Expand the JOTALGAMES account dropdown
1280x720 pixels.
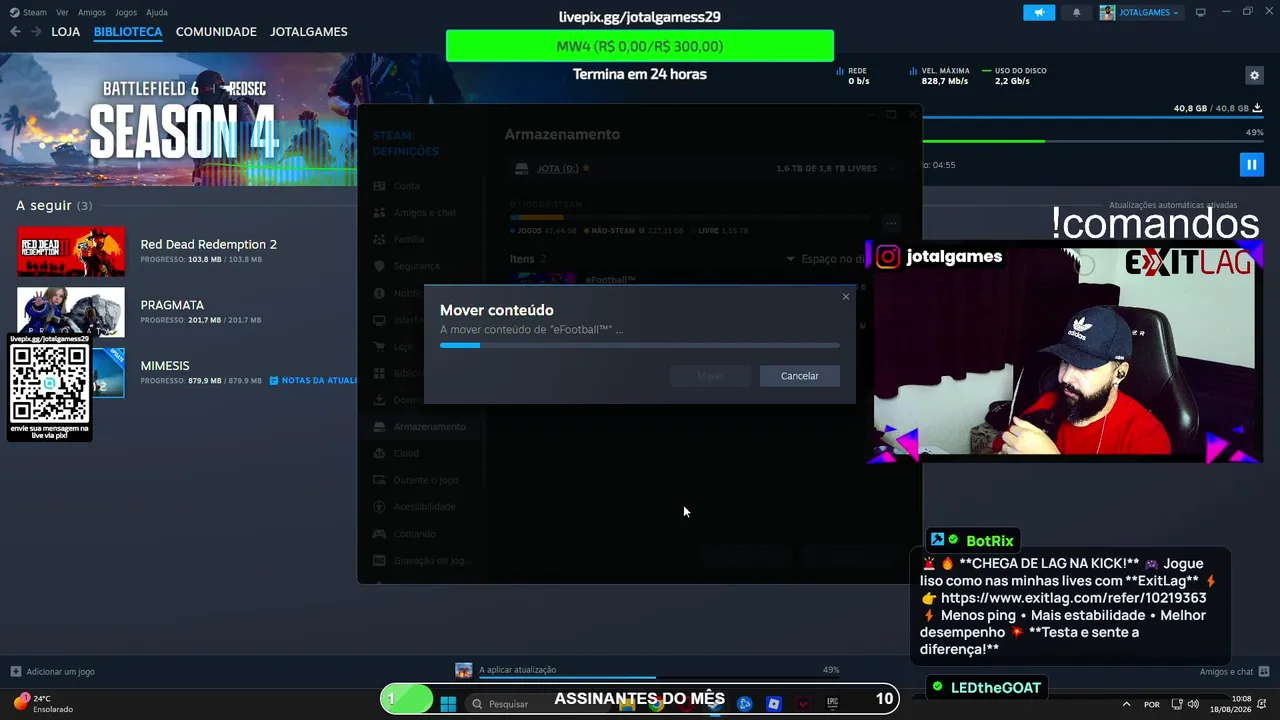click(1140, 12)
